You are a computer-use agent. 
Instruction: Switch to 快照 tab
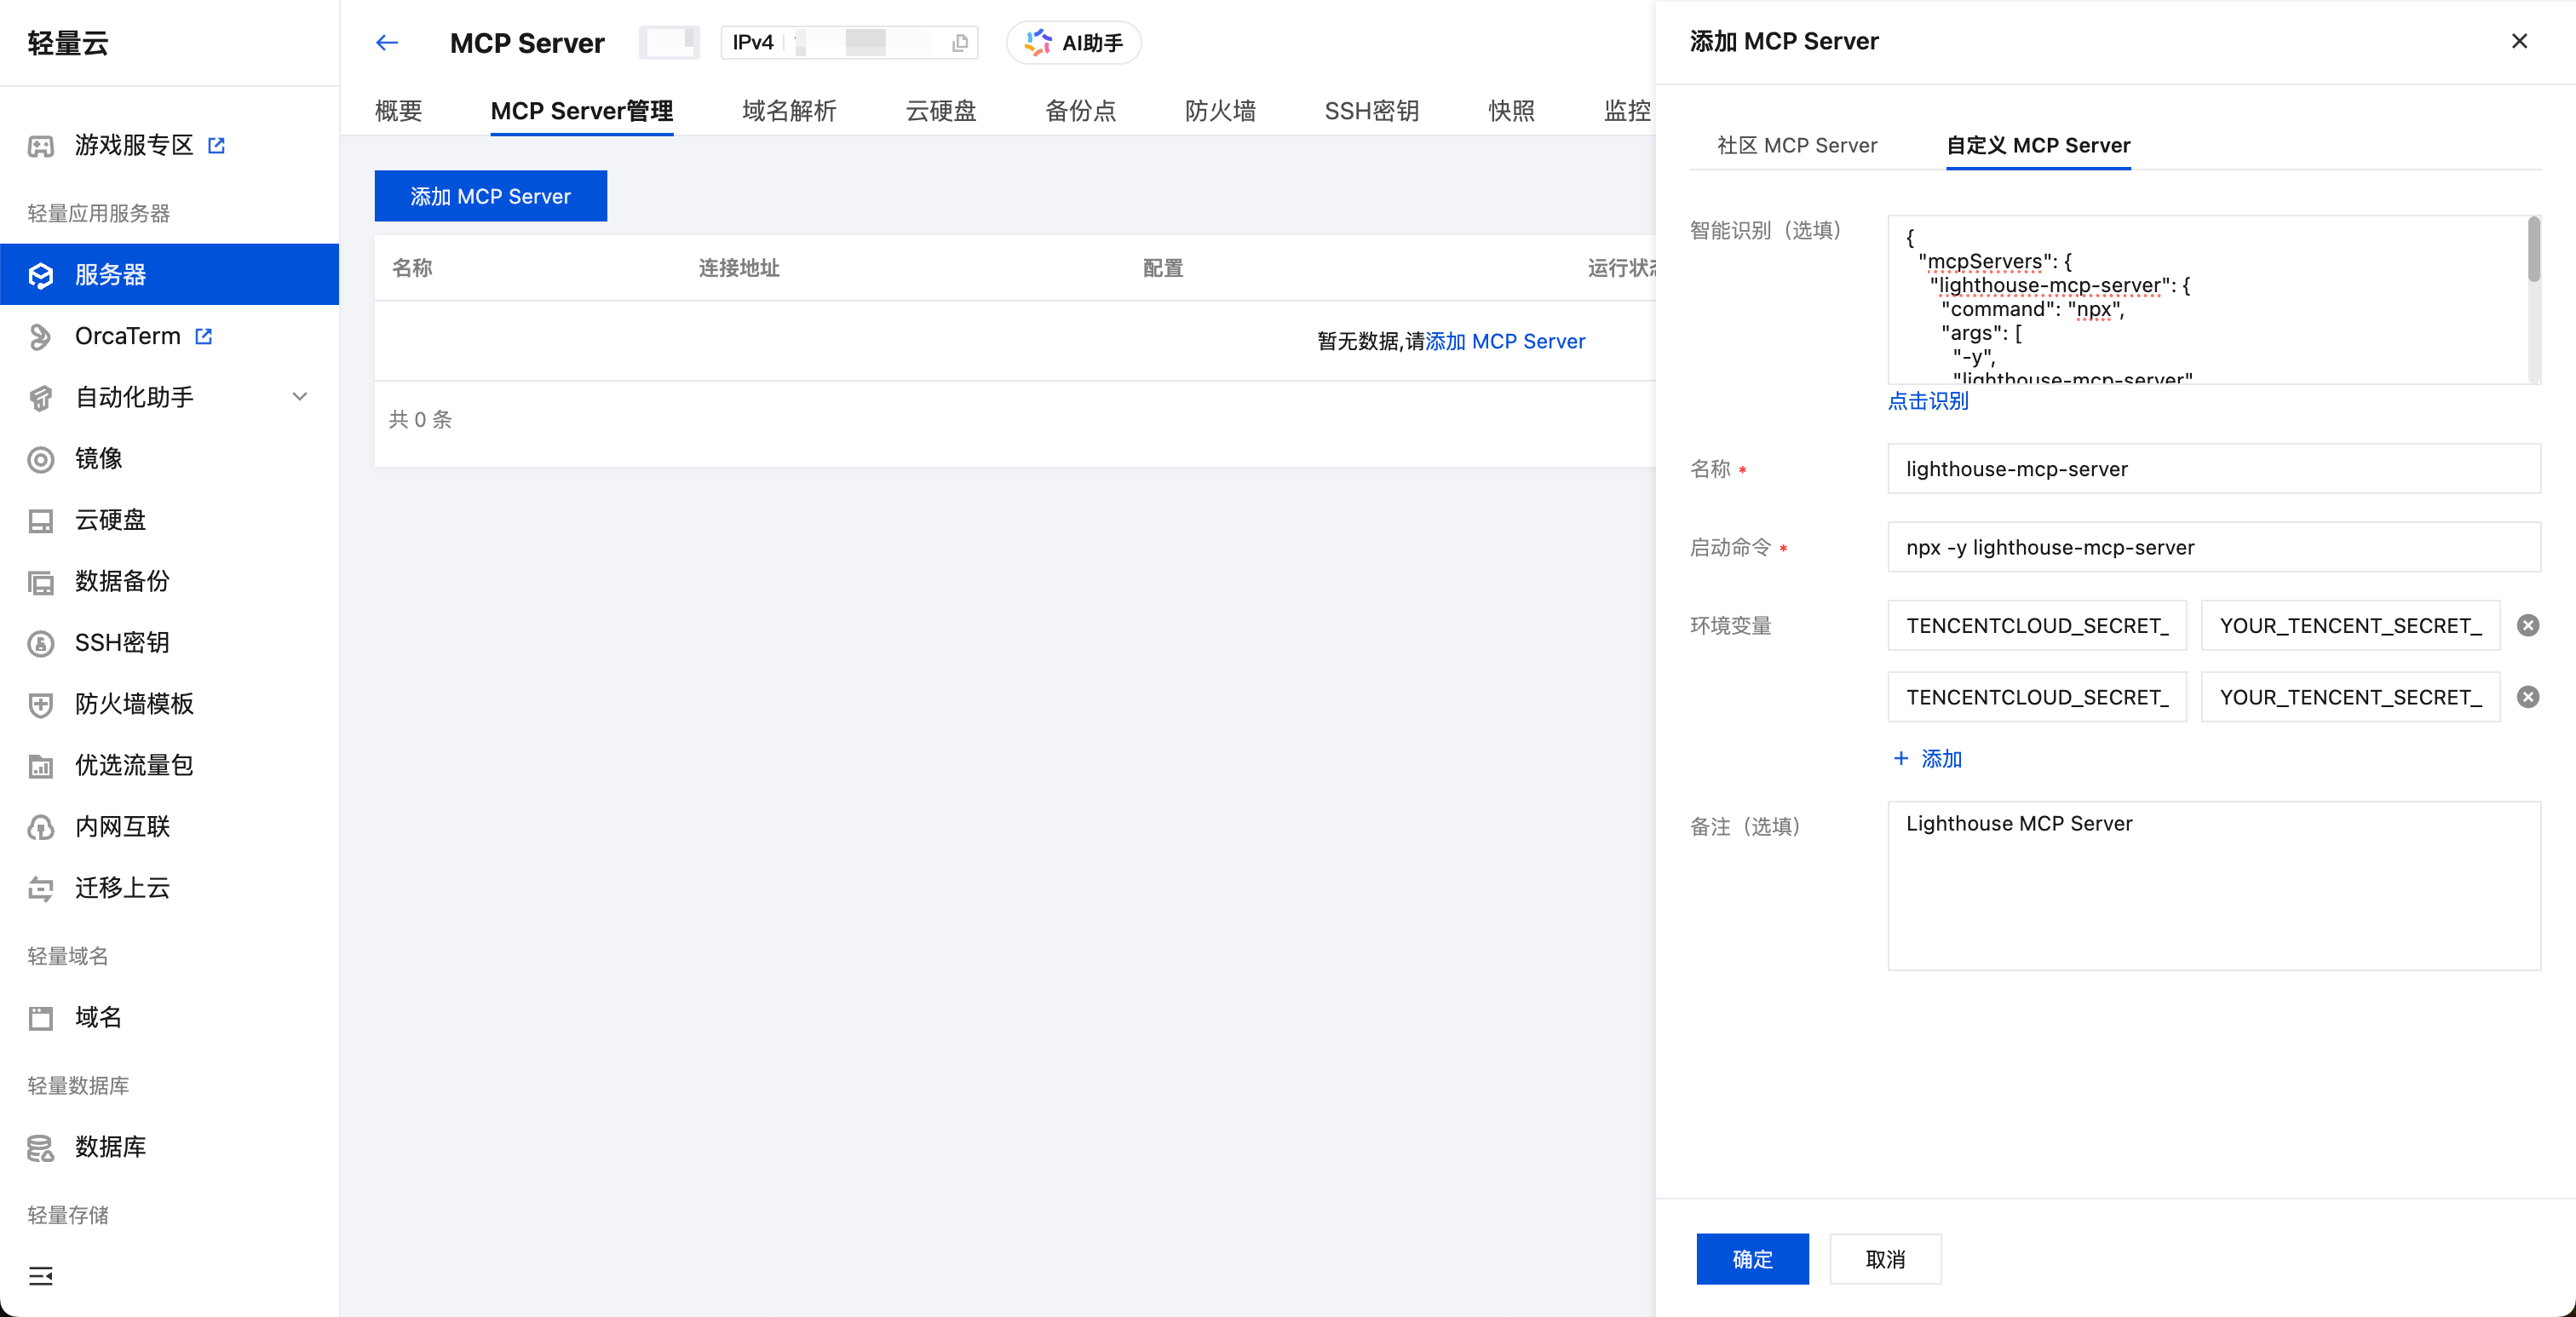1511,111
